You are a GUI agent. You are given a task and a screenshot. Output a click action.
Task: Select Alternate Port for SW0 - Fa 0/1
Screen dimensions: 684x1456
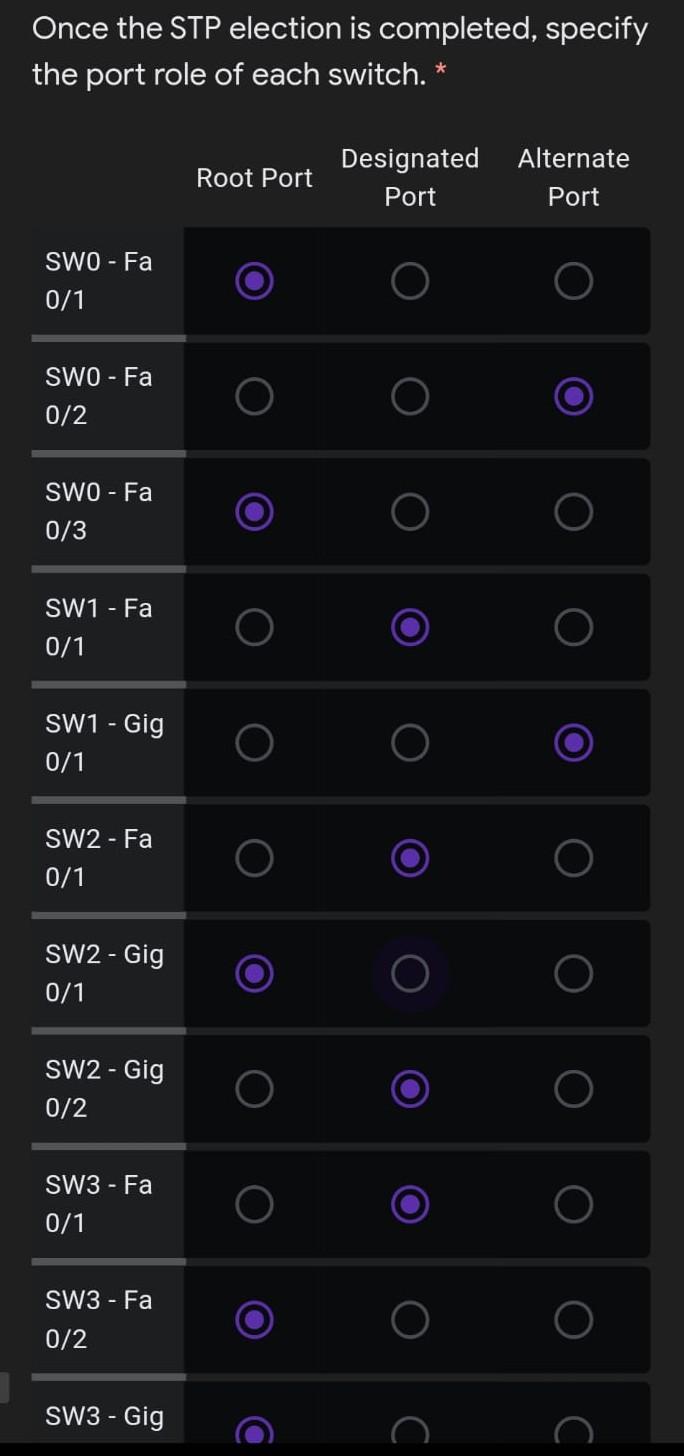(x=573, y=282)
